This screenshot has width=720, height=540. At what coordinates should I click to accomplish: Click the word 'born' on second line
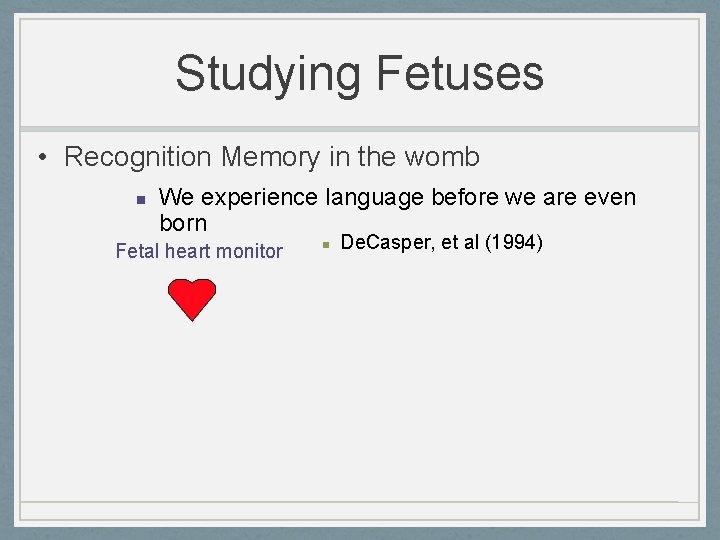coord(183,223)
